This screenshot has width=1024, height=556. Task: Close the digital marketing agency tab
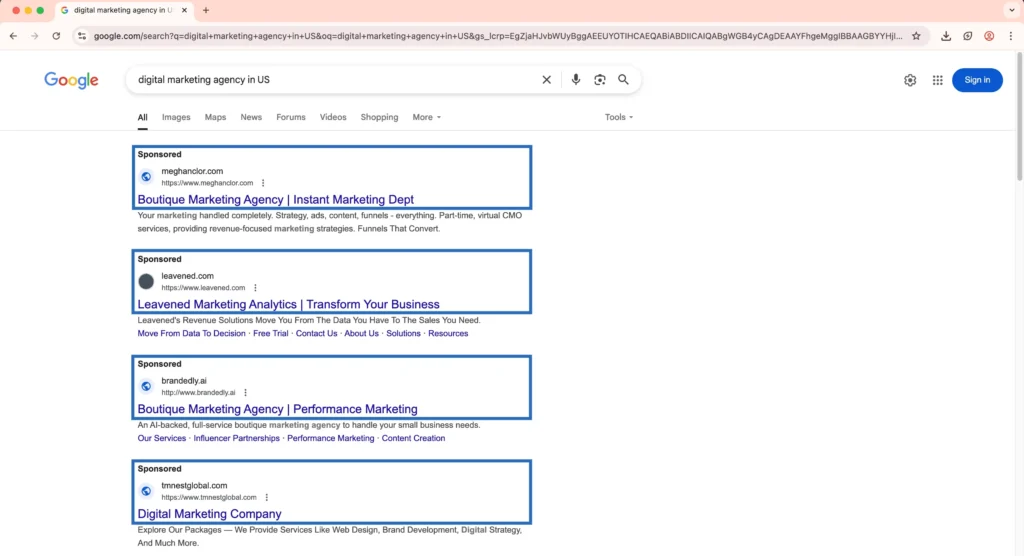point(184,10)
